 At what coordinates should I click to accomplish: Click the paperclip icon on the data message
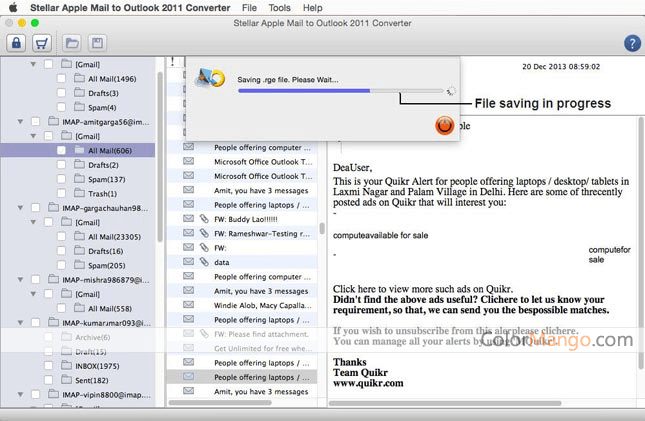[204, 262]
